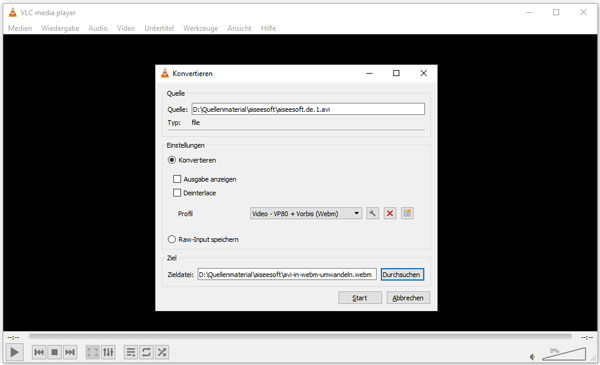Click the Next track button

(x=70, y=352)
